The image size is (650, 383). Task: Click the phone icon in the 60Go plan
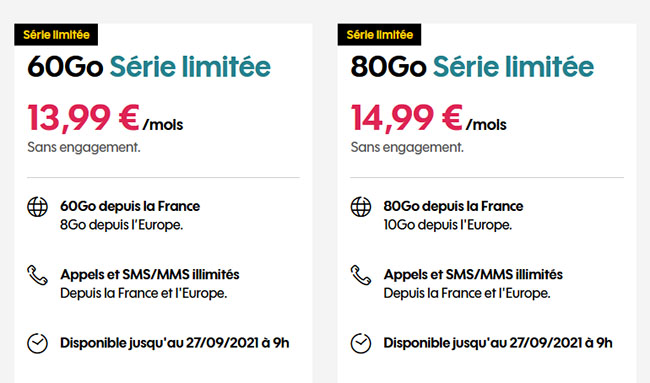(x=37, y=275)
